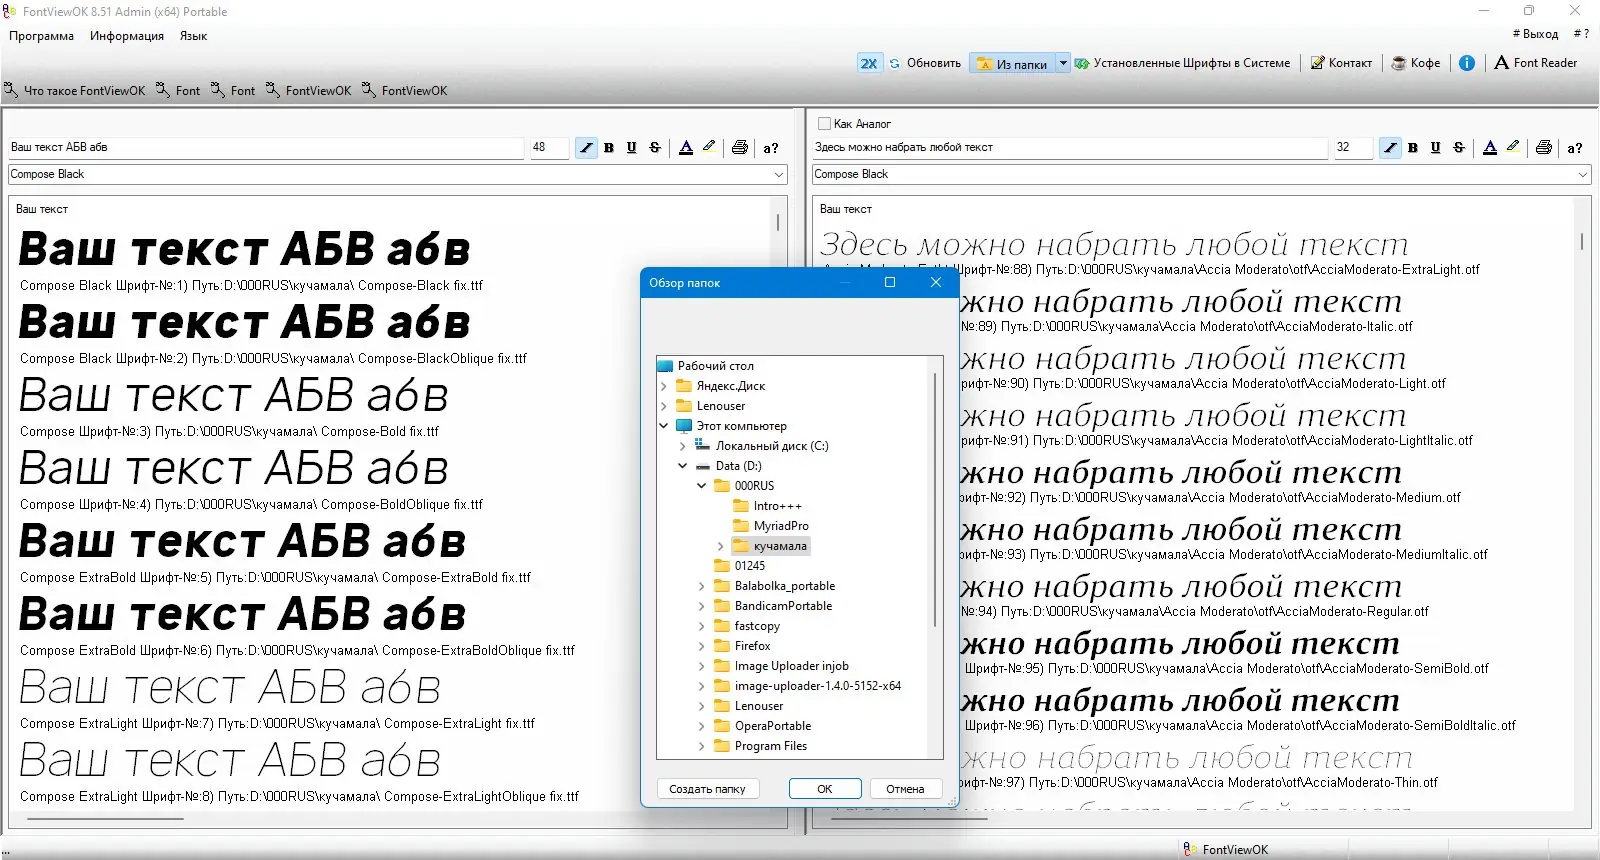
Task: Click the left sample text input field
Action: 265,147
